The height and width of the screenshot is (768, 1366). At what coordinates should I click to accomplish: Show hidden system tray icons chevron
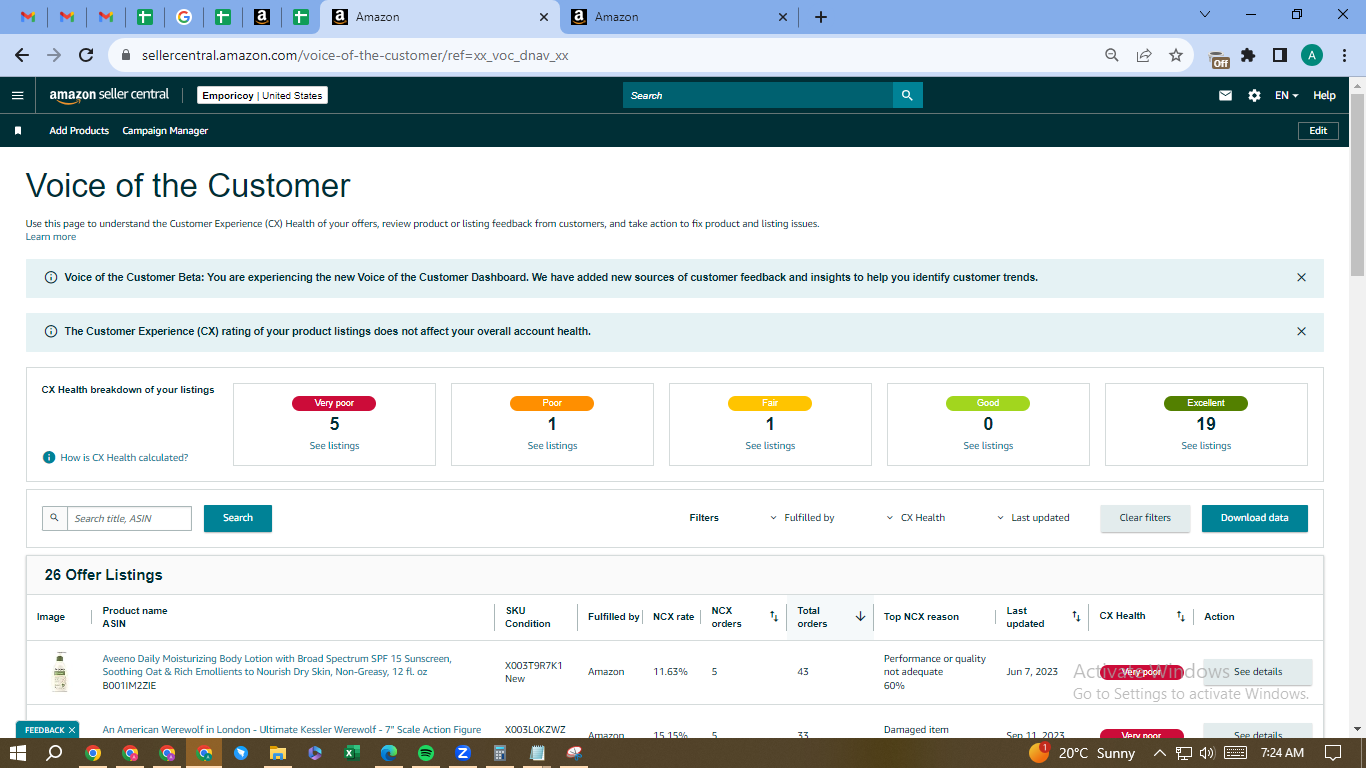pos(1160,753)
